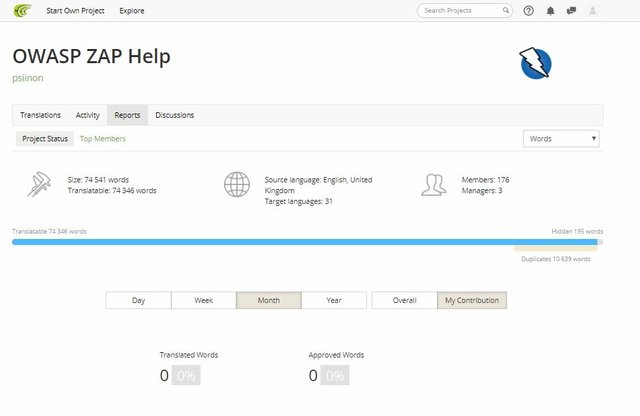This screenshot has height=416, width=640.
Task: Click 'Size: 74 541 words' text
Action: pyautogui.click(x=98, y=180)
